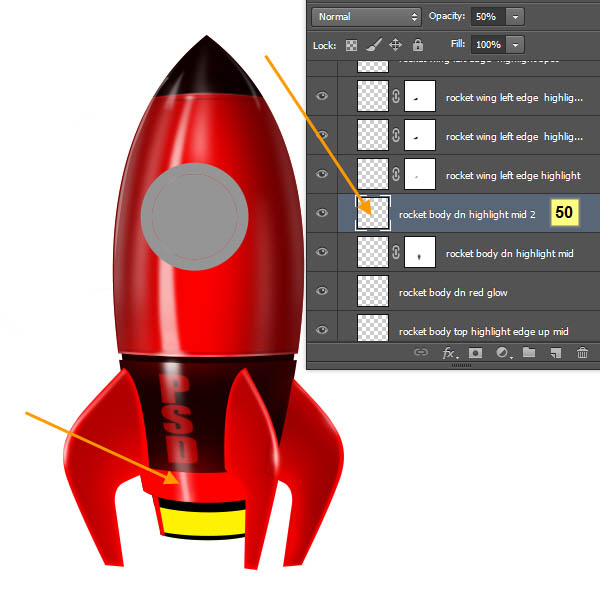Create a new layer group
The image size is (600, 600).
tap(529, 353)
